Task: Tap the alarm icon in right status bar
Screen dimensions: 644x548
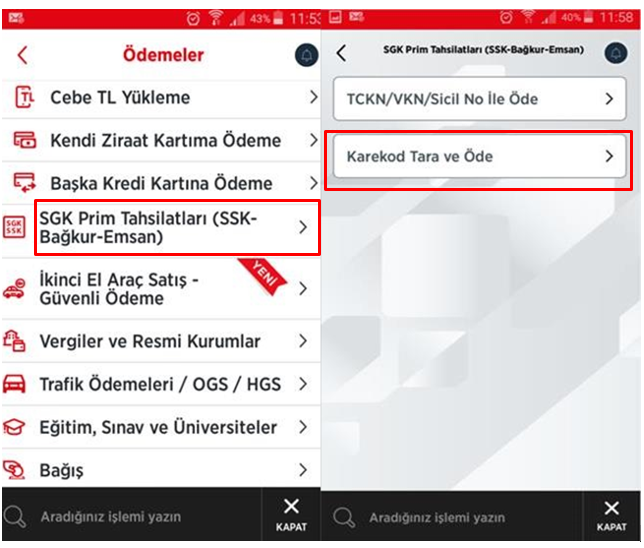Action: (506, 18)
